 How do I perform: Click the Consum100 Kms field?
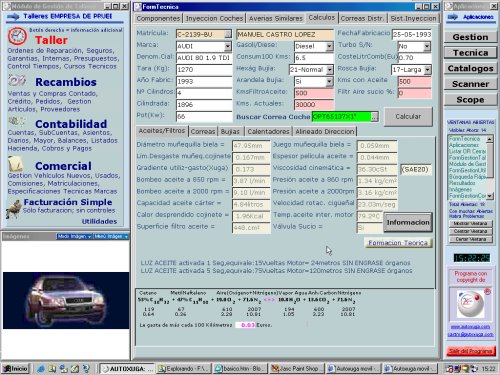pyautogui.click(x=314, y=58)
